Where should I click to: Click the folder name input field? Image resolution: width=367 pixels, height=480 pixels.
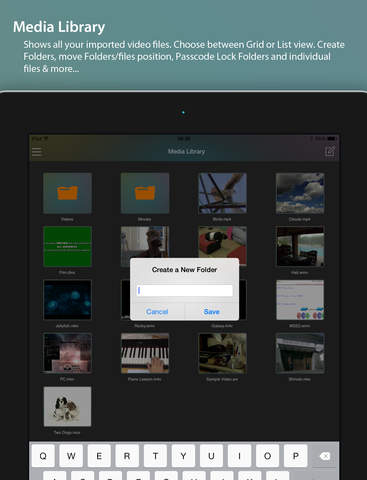click(185, 290)
